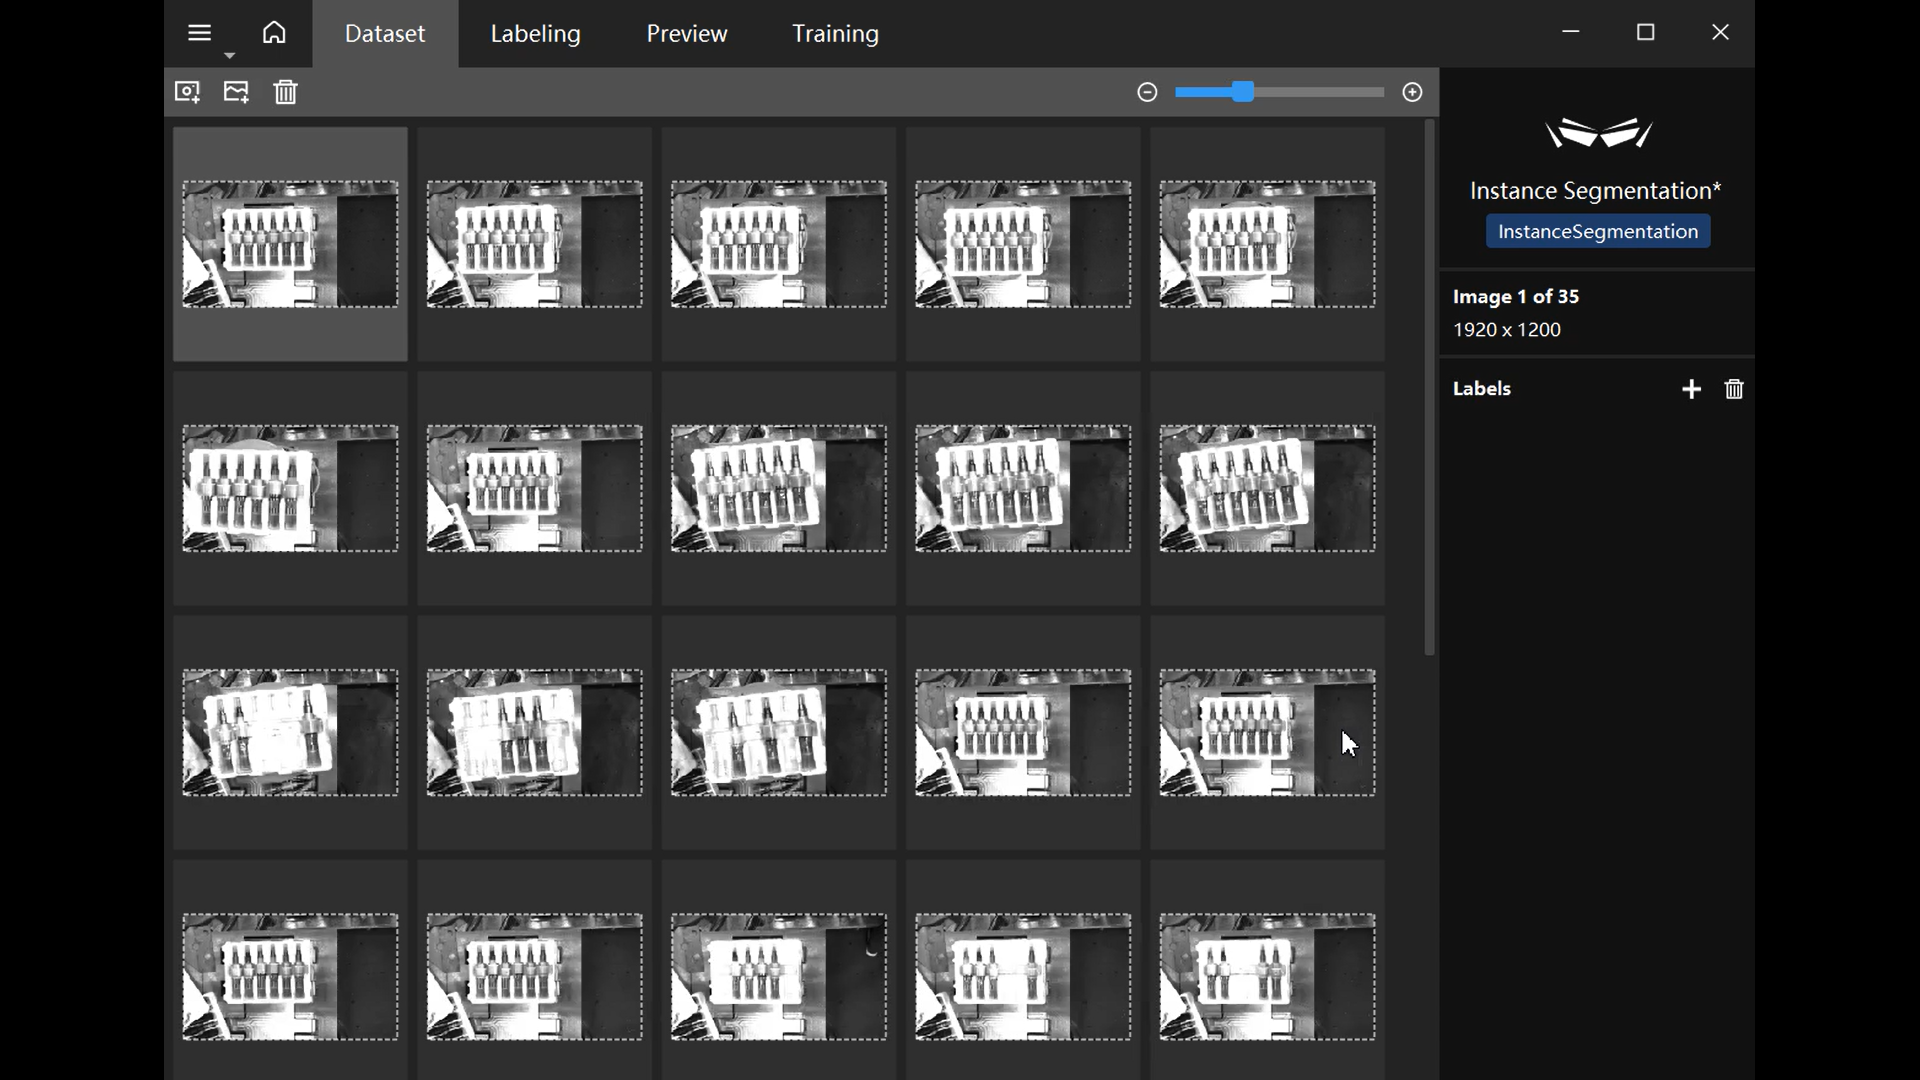Go to the Training tab
This screenshot has width=1920, height=1080.
click(835, 34)
